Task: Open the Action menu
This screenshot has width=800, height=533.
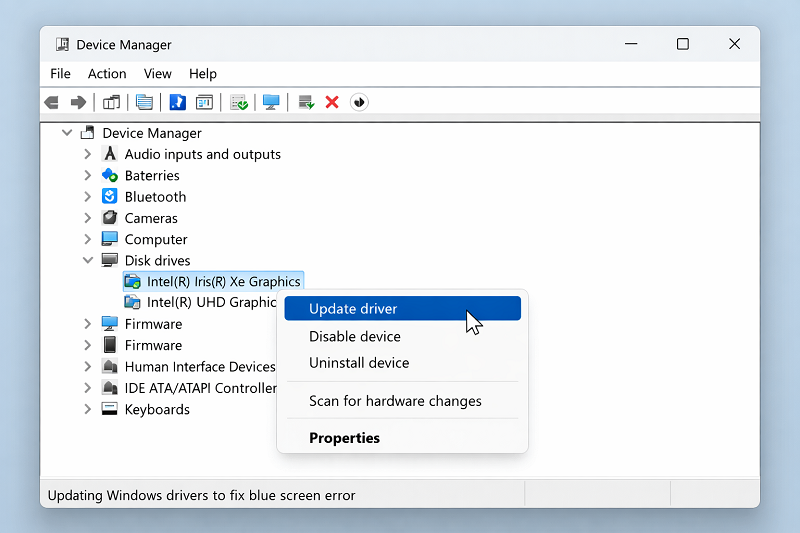Action: pyautogui.click(x=107, y=73)
